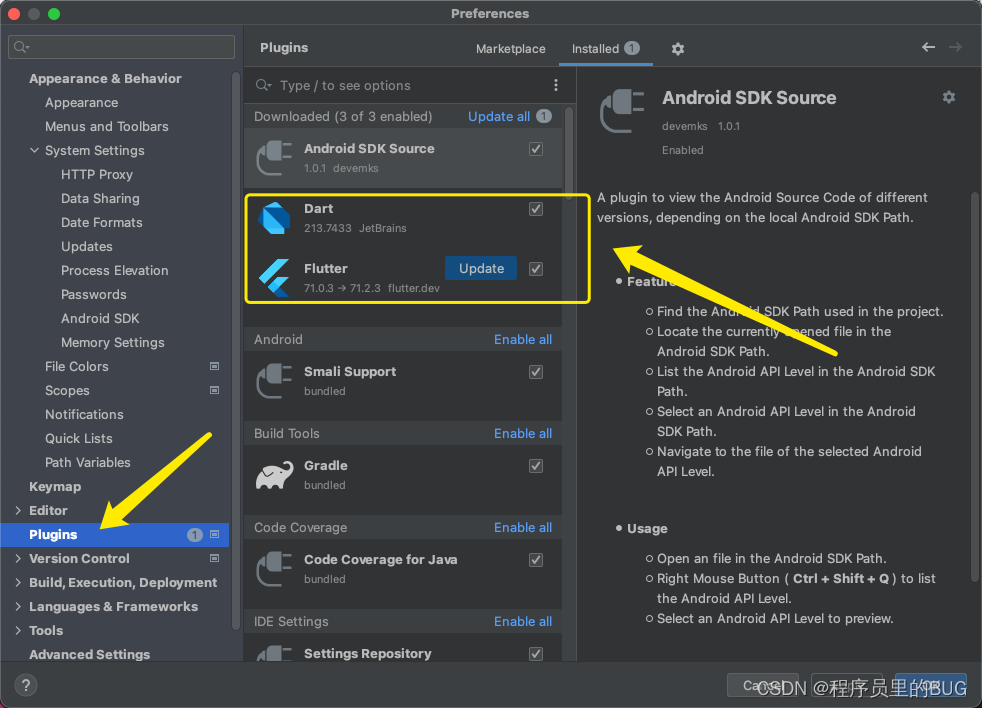Screen dimensions: 982x708
Task: Open the Android SDK settings page
Action: click(x=100, y=318)
